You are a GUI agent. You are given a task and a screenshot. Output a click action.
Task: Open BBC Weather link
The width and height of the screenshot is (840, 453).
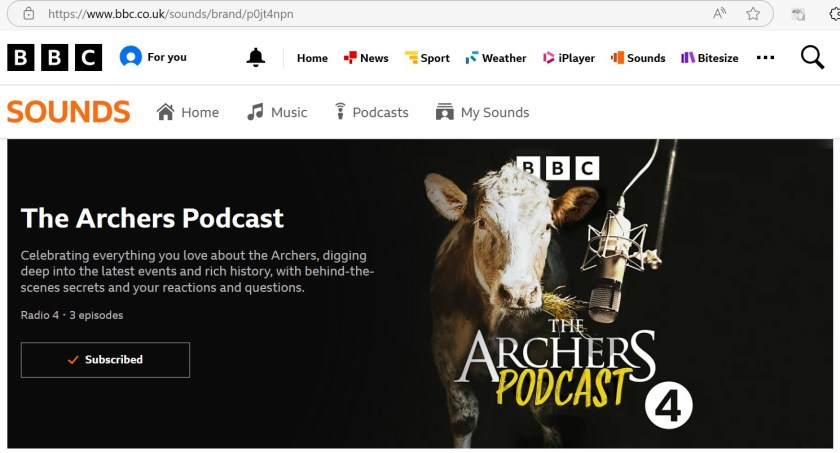496,58
